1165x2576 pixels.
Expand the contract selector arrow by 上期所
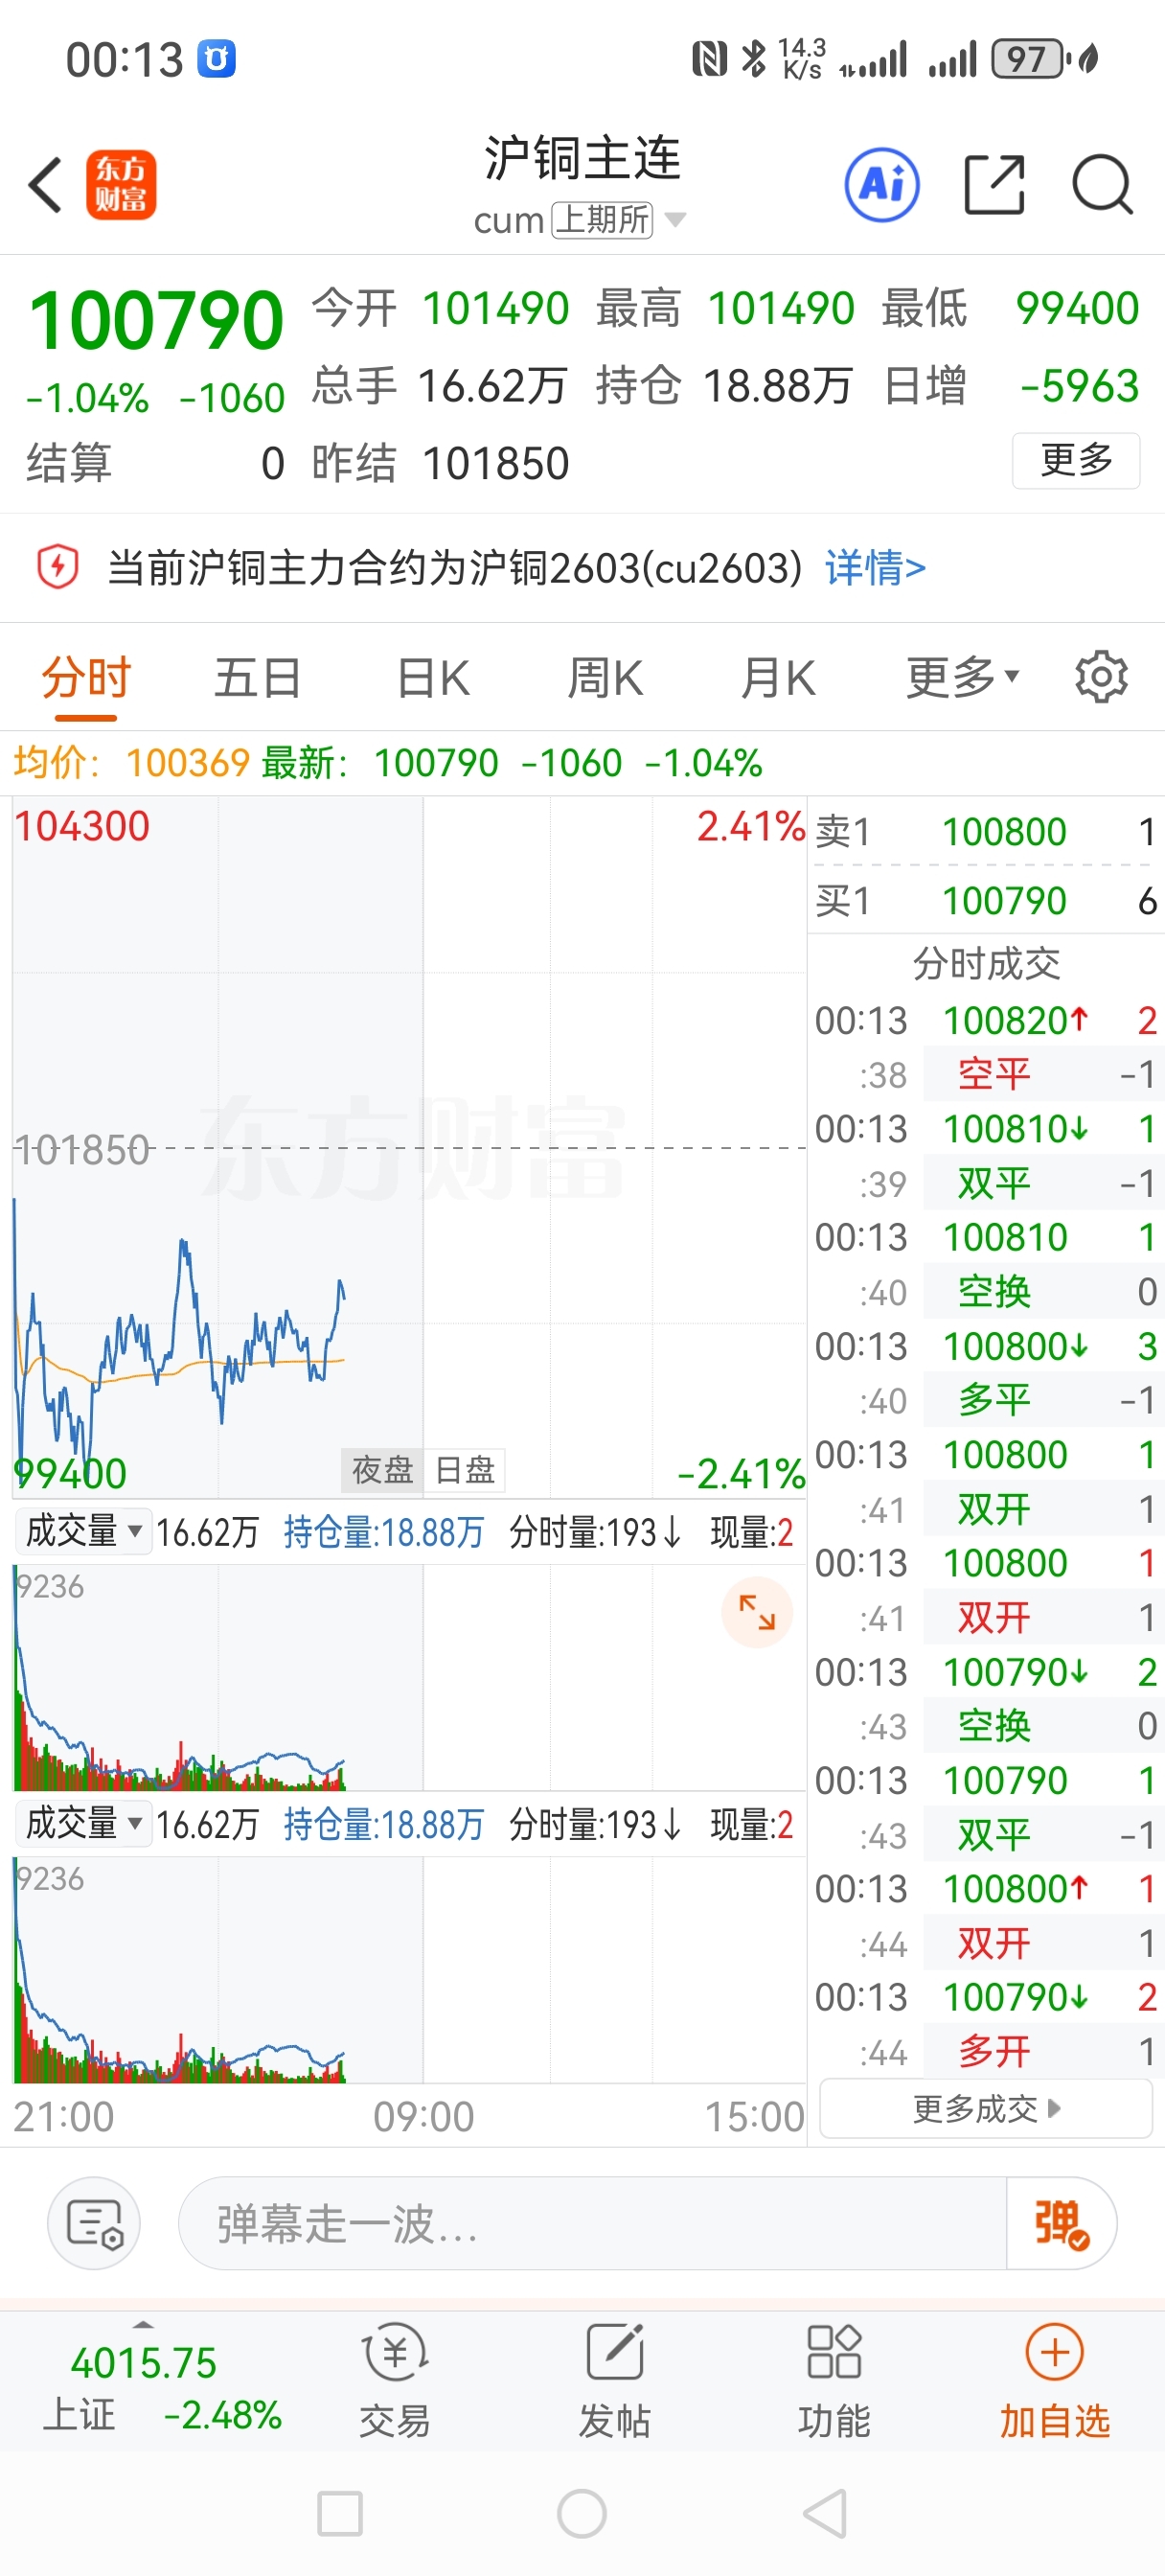pos(675,220)
